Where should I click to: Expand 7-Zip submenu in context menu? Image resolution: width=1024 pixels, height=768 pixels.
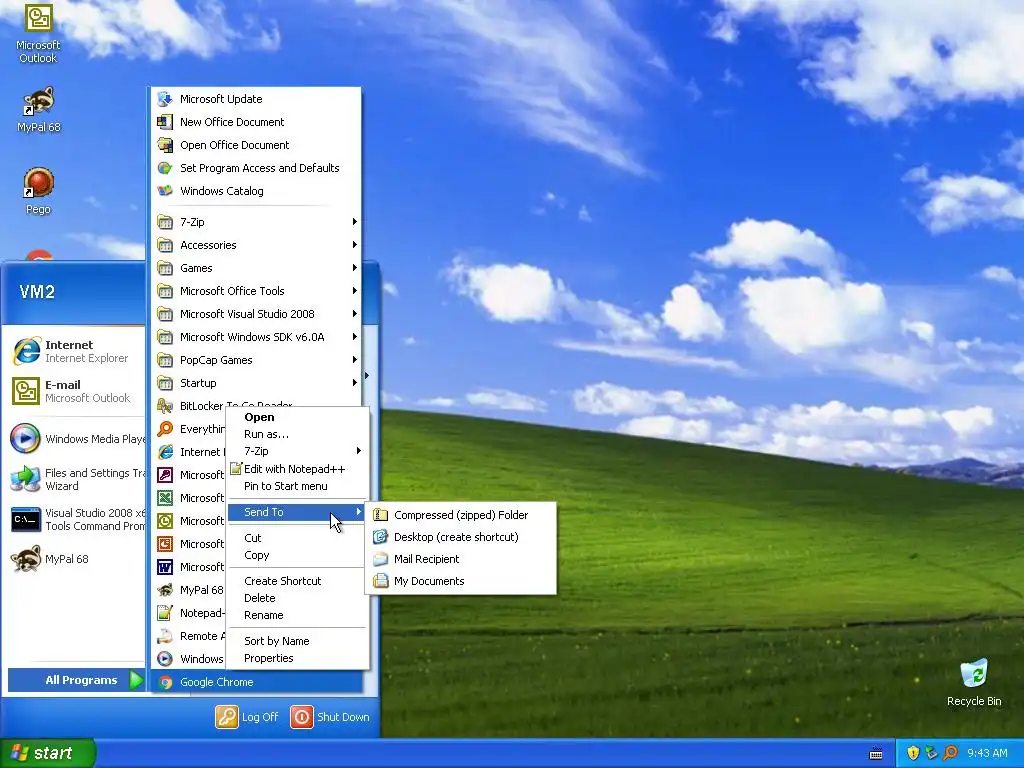(297, 451)
